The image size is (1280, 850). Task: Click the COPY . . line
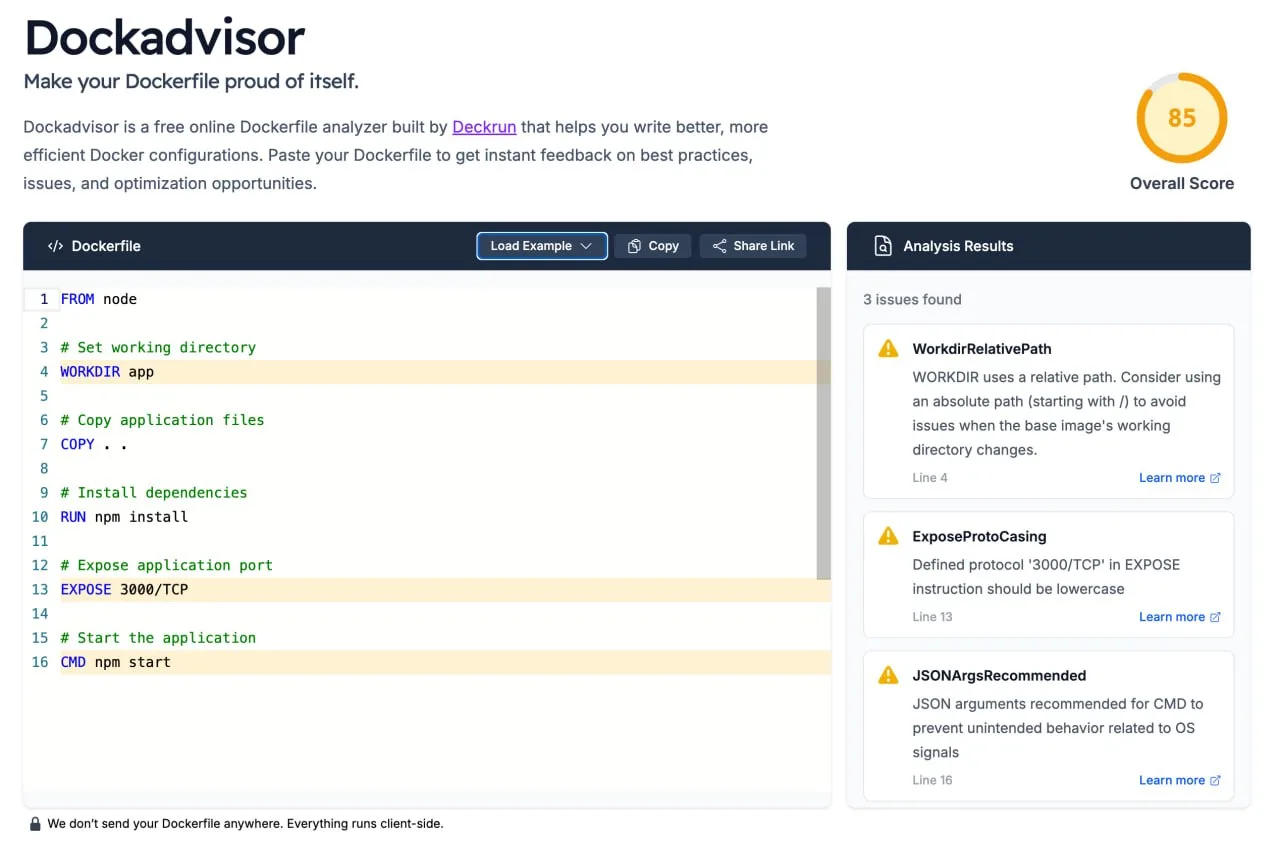(x=445, y=444)
